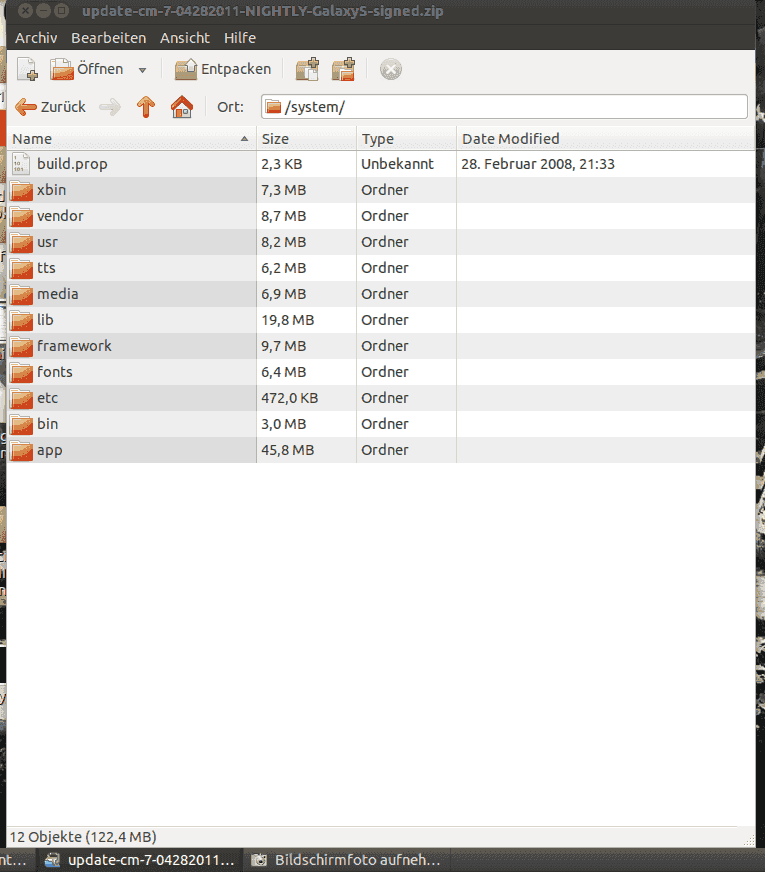Click the new archive icon
765x872 pixels.
coord(27,69)
